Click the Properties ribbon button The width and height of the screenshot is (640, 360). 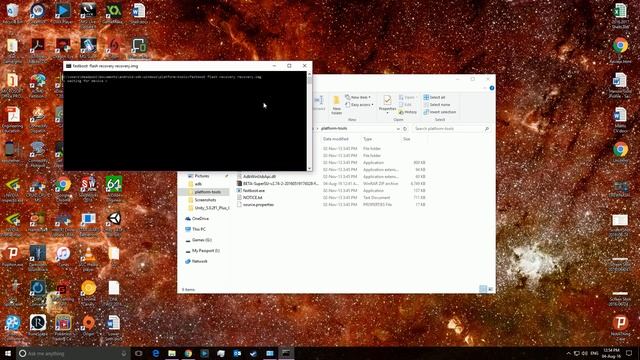[x=387, y=104]
